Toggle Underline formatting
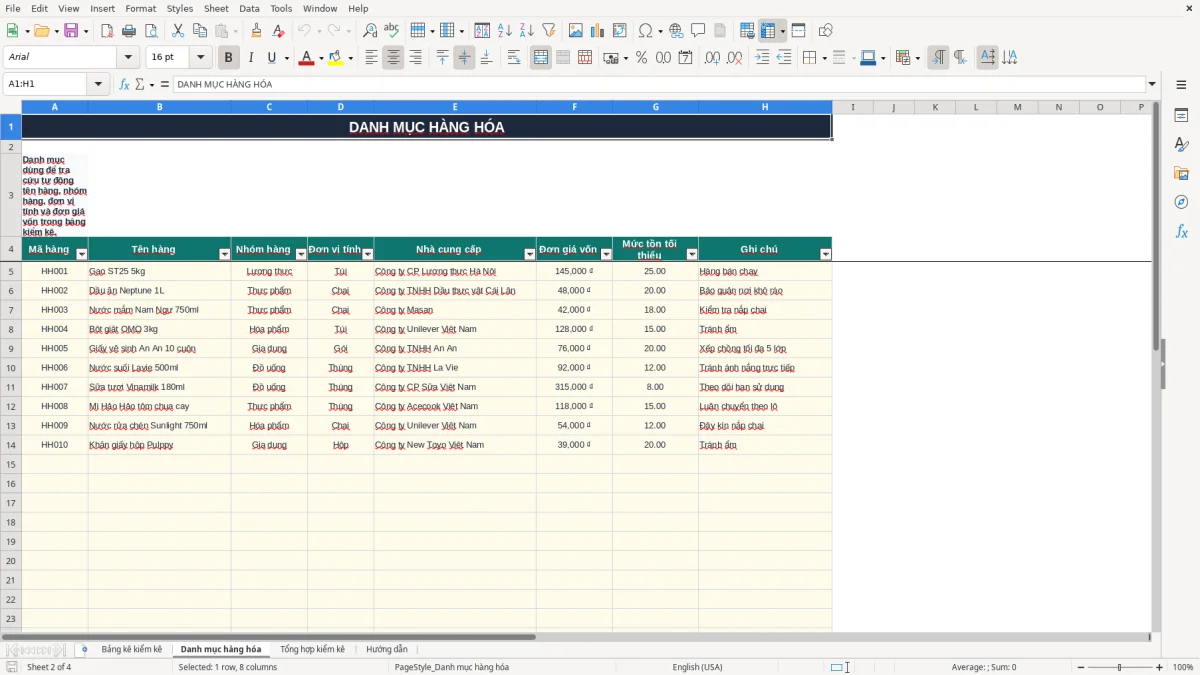This screenshot has width=1200, height=675. tap(271, 58)
